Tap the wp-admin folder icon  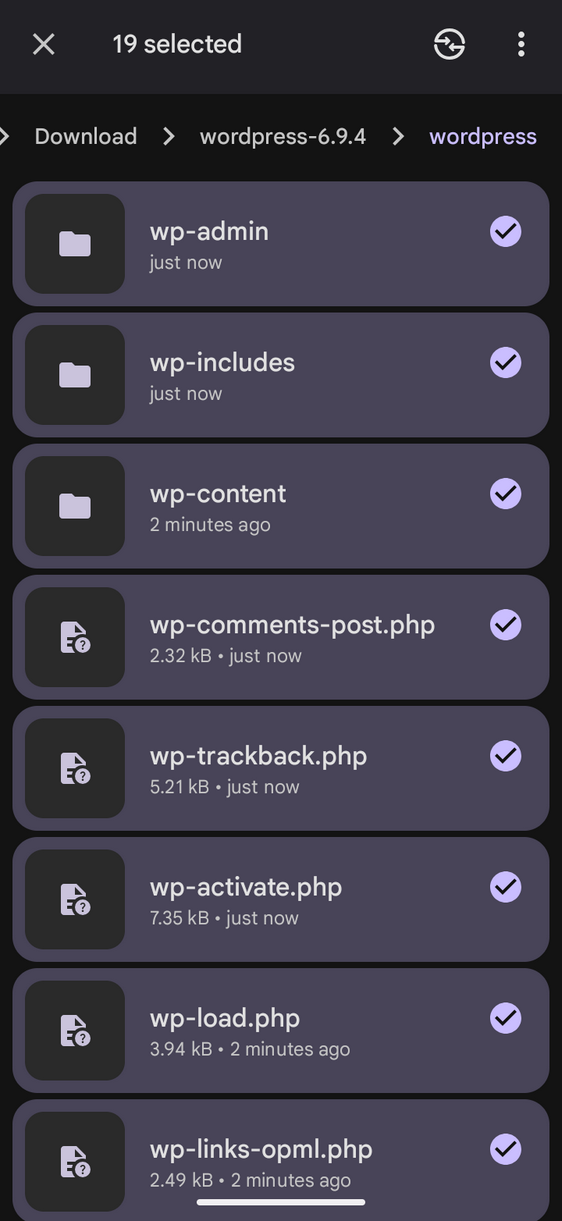tap(75, 244)
